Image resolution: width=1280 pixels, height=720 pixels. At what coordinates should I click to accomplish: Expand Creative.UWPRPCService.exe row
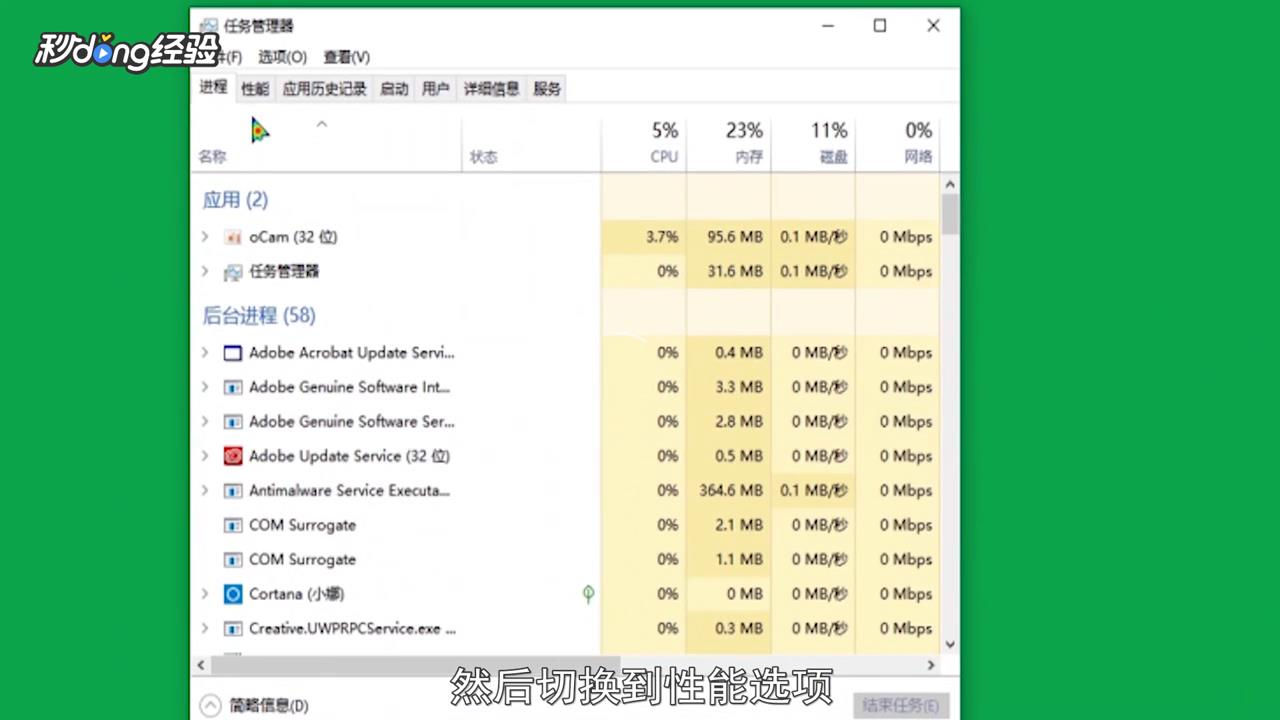205,628
